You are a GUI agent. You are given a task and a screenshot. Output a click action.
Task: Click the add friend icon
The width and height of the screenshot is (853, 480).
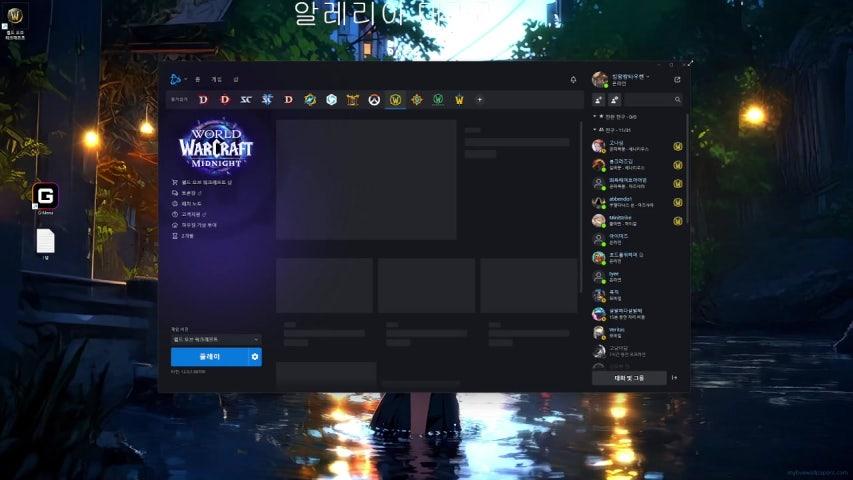[598, 100]
